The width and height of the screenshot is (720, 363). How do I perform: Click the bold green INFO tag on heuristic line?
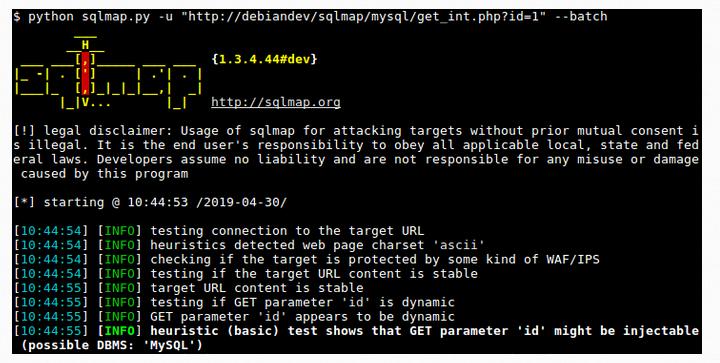tap(119, 331)
